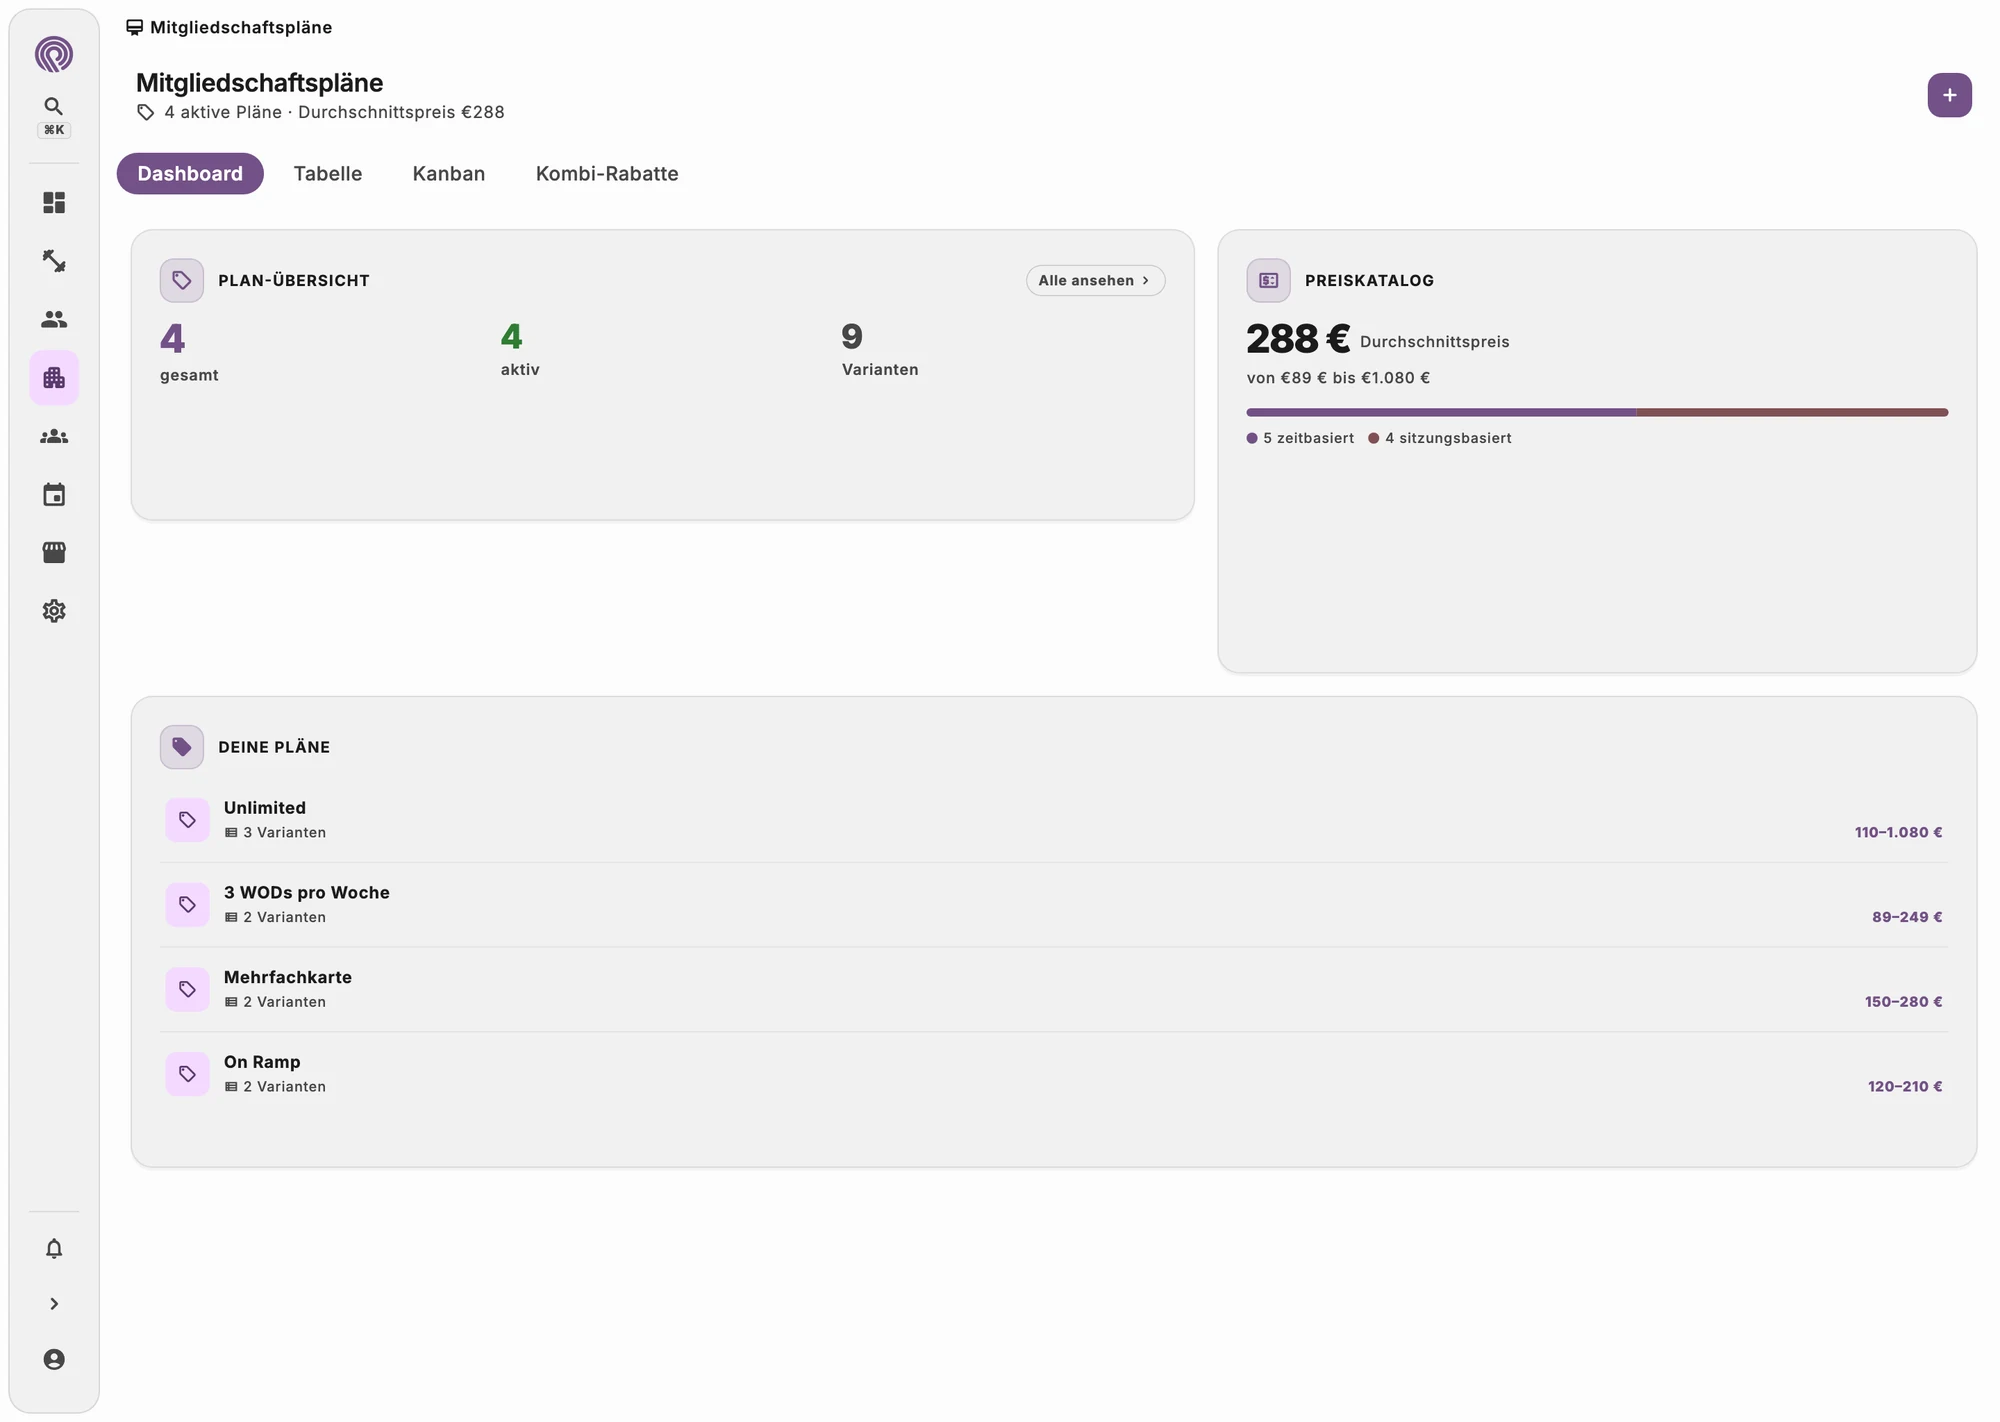Open the Mehrfachkarte plan row
The width and height of the screenshot is (2000, 1422).
tap(1053, 989)
